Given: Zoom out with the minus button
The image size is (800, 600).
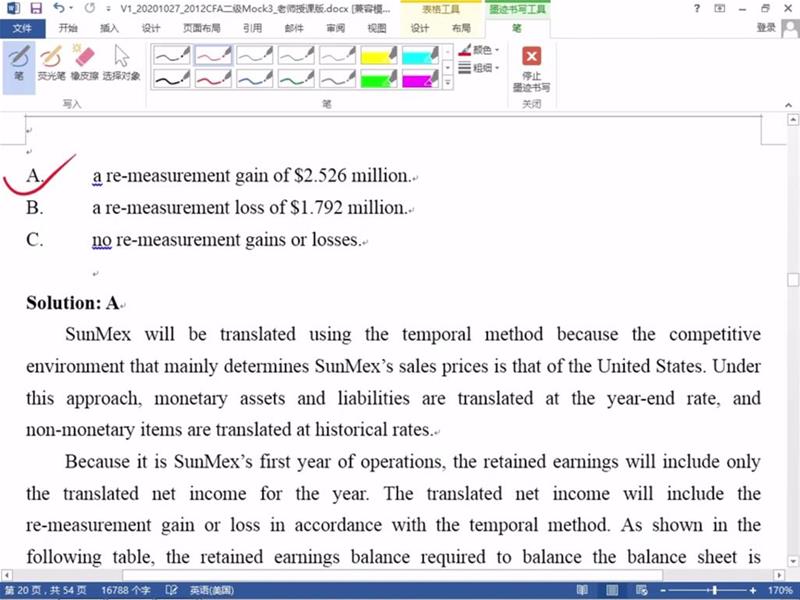Looking at the screenshot, I should [663, 590].
